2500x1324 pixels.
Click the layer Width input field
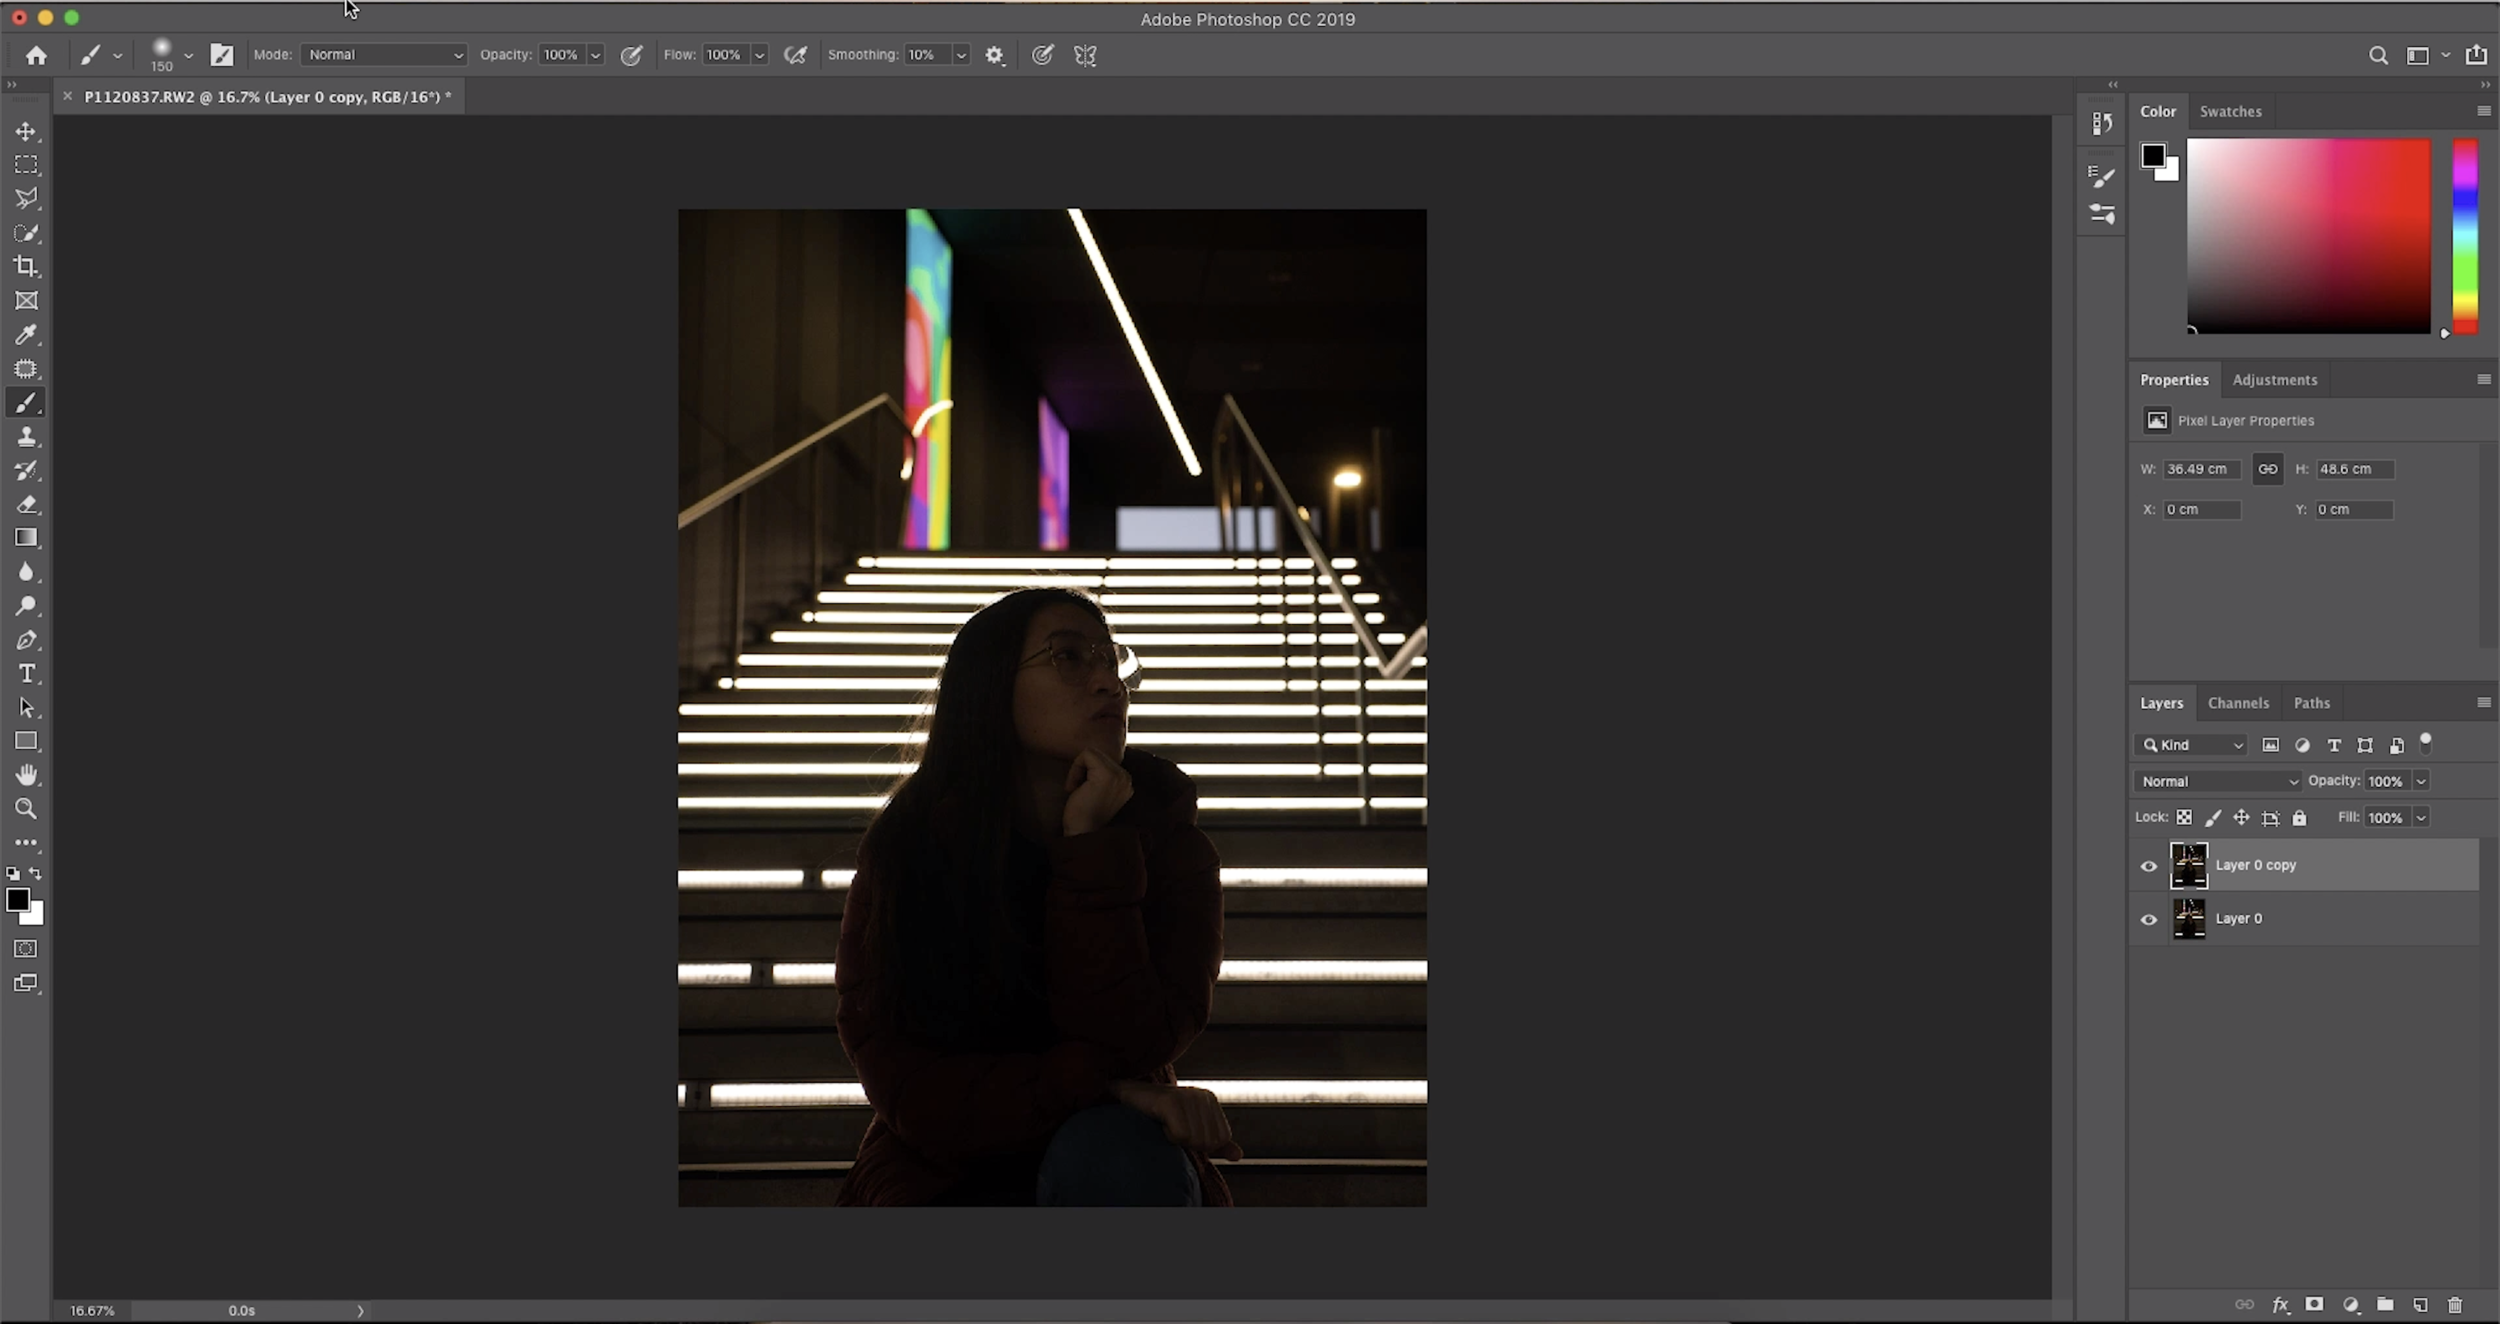(x=2200, y=469)
